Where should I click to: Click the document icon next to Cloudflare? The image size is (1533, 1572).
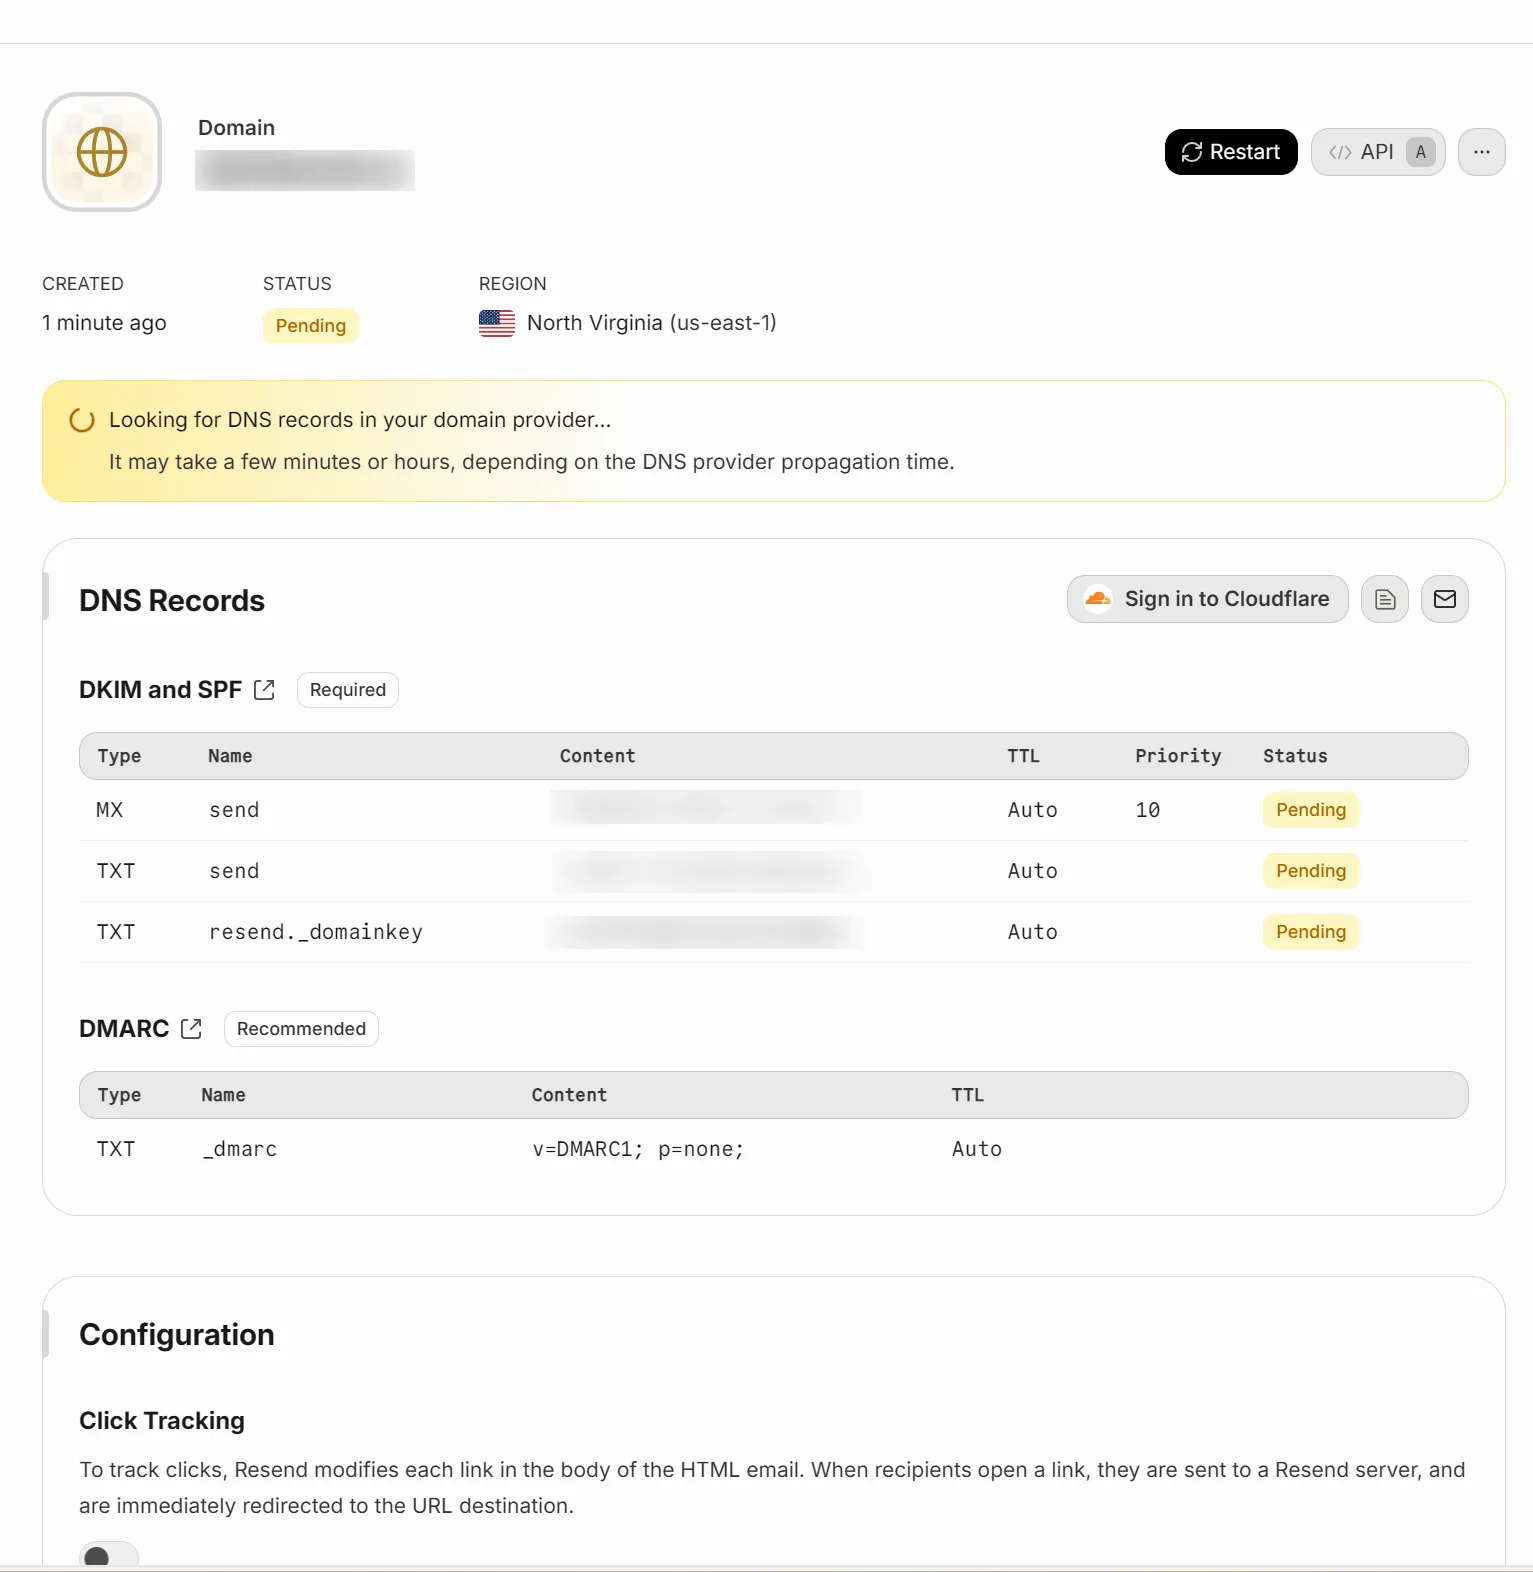click(x=1384, y=599)
